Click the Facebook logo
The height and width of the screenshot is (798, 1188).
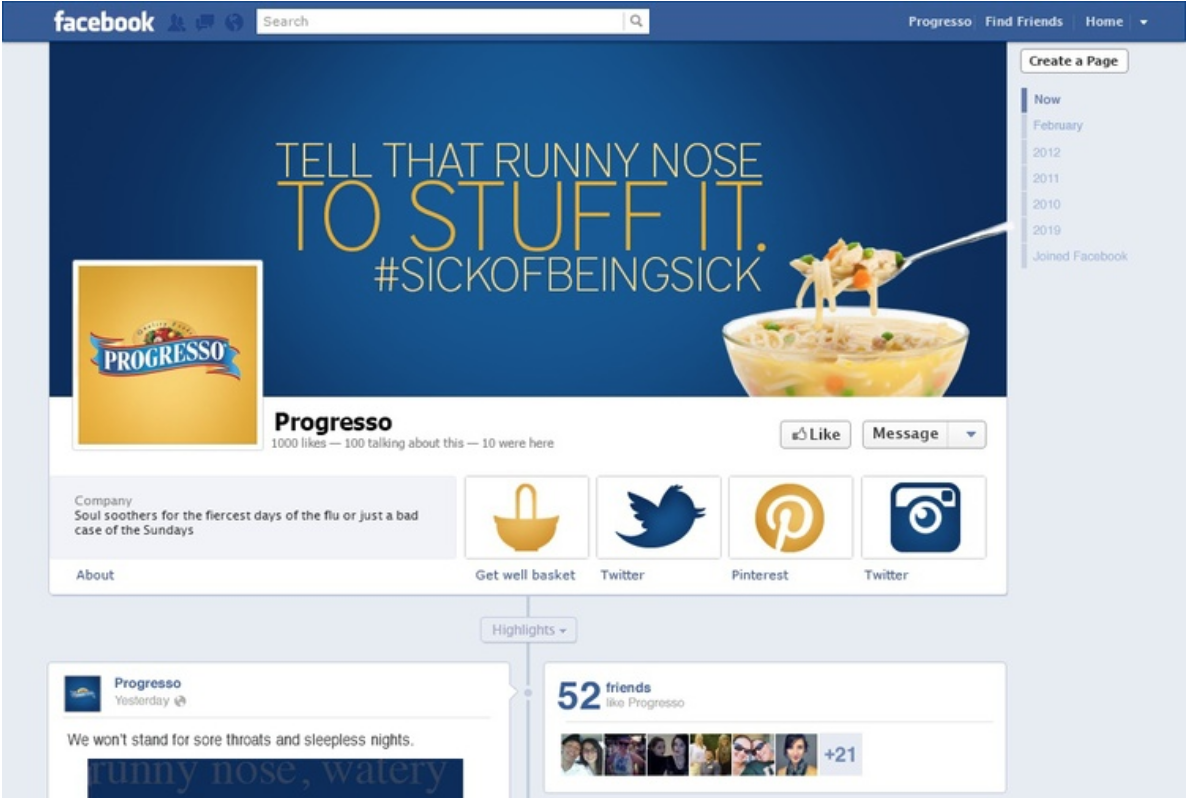point(104,21)
